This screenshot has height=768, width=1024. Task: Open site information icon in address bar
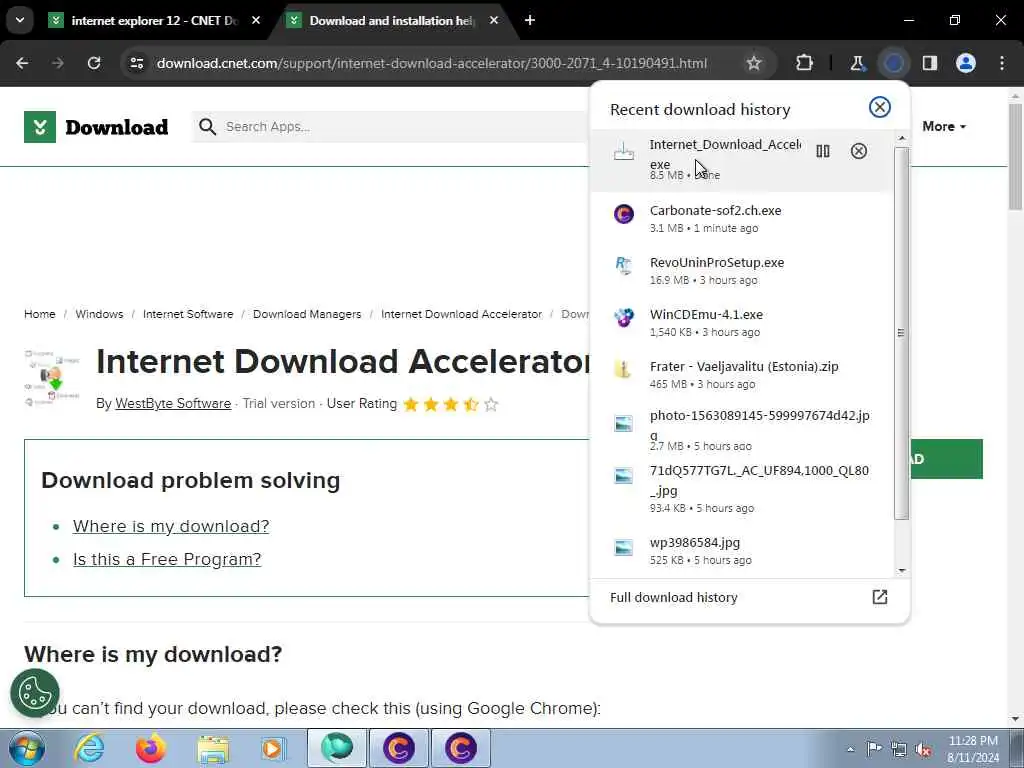(136, 63)
